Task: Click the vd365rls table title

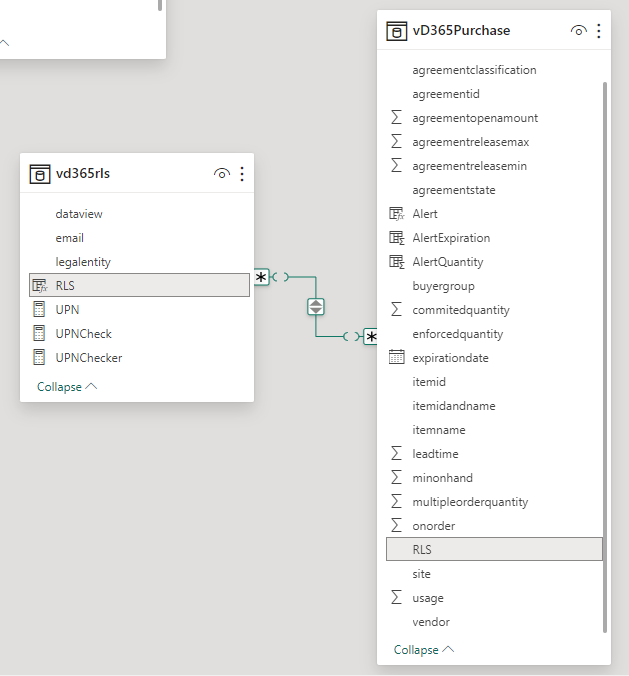Action: 83,173
